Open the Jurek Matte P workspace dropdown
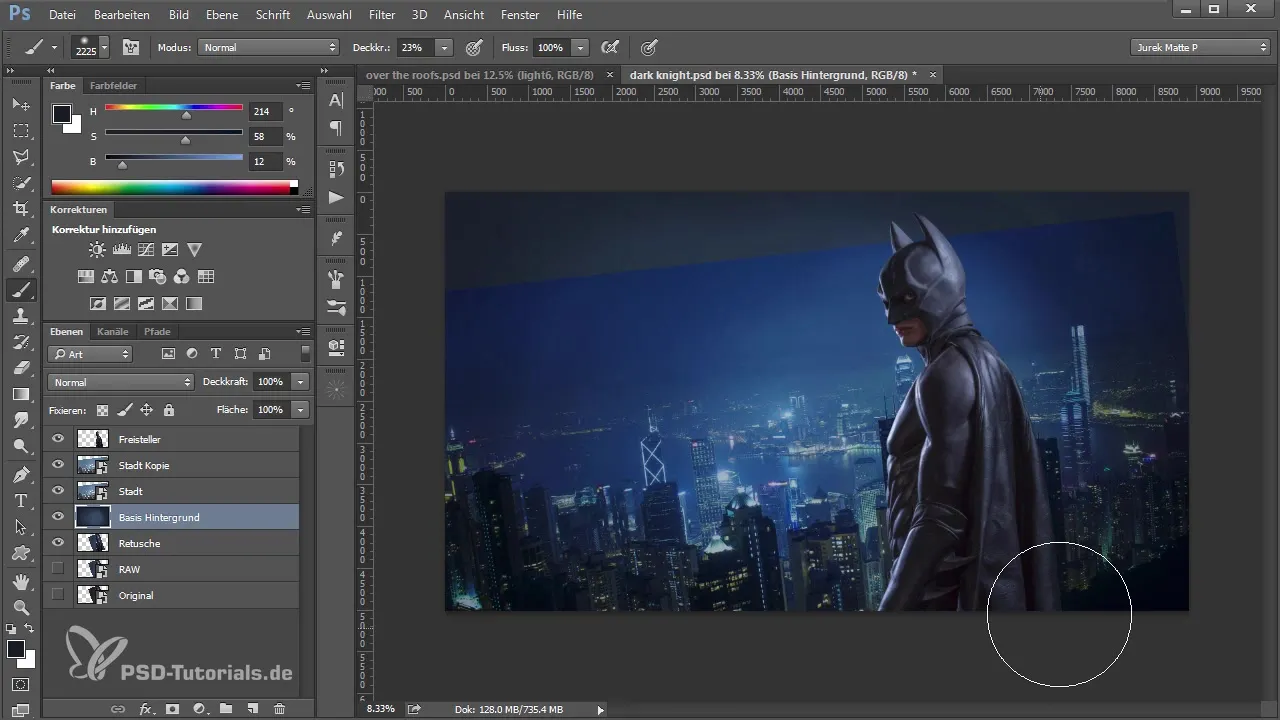Viewport: 1280px width, 720px height. pos(1200,47)
